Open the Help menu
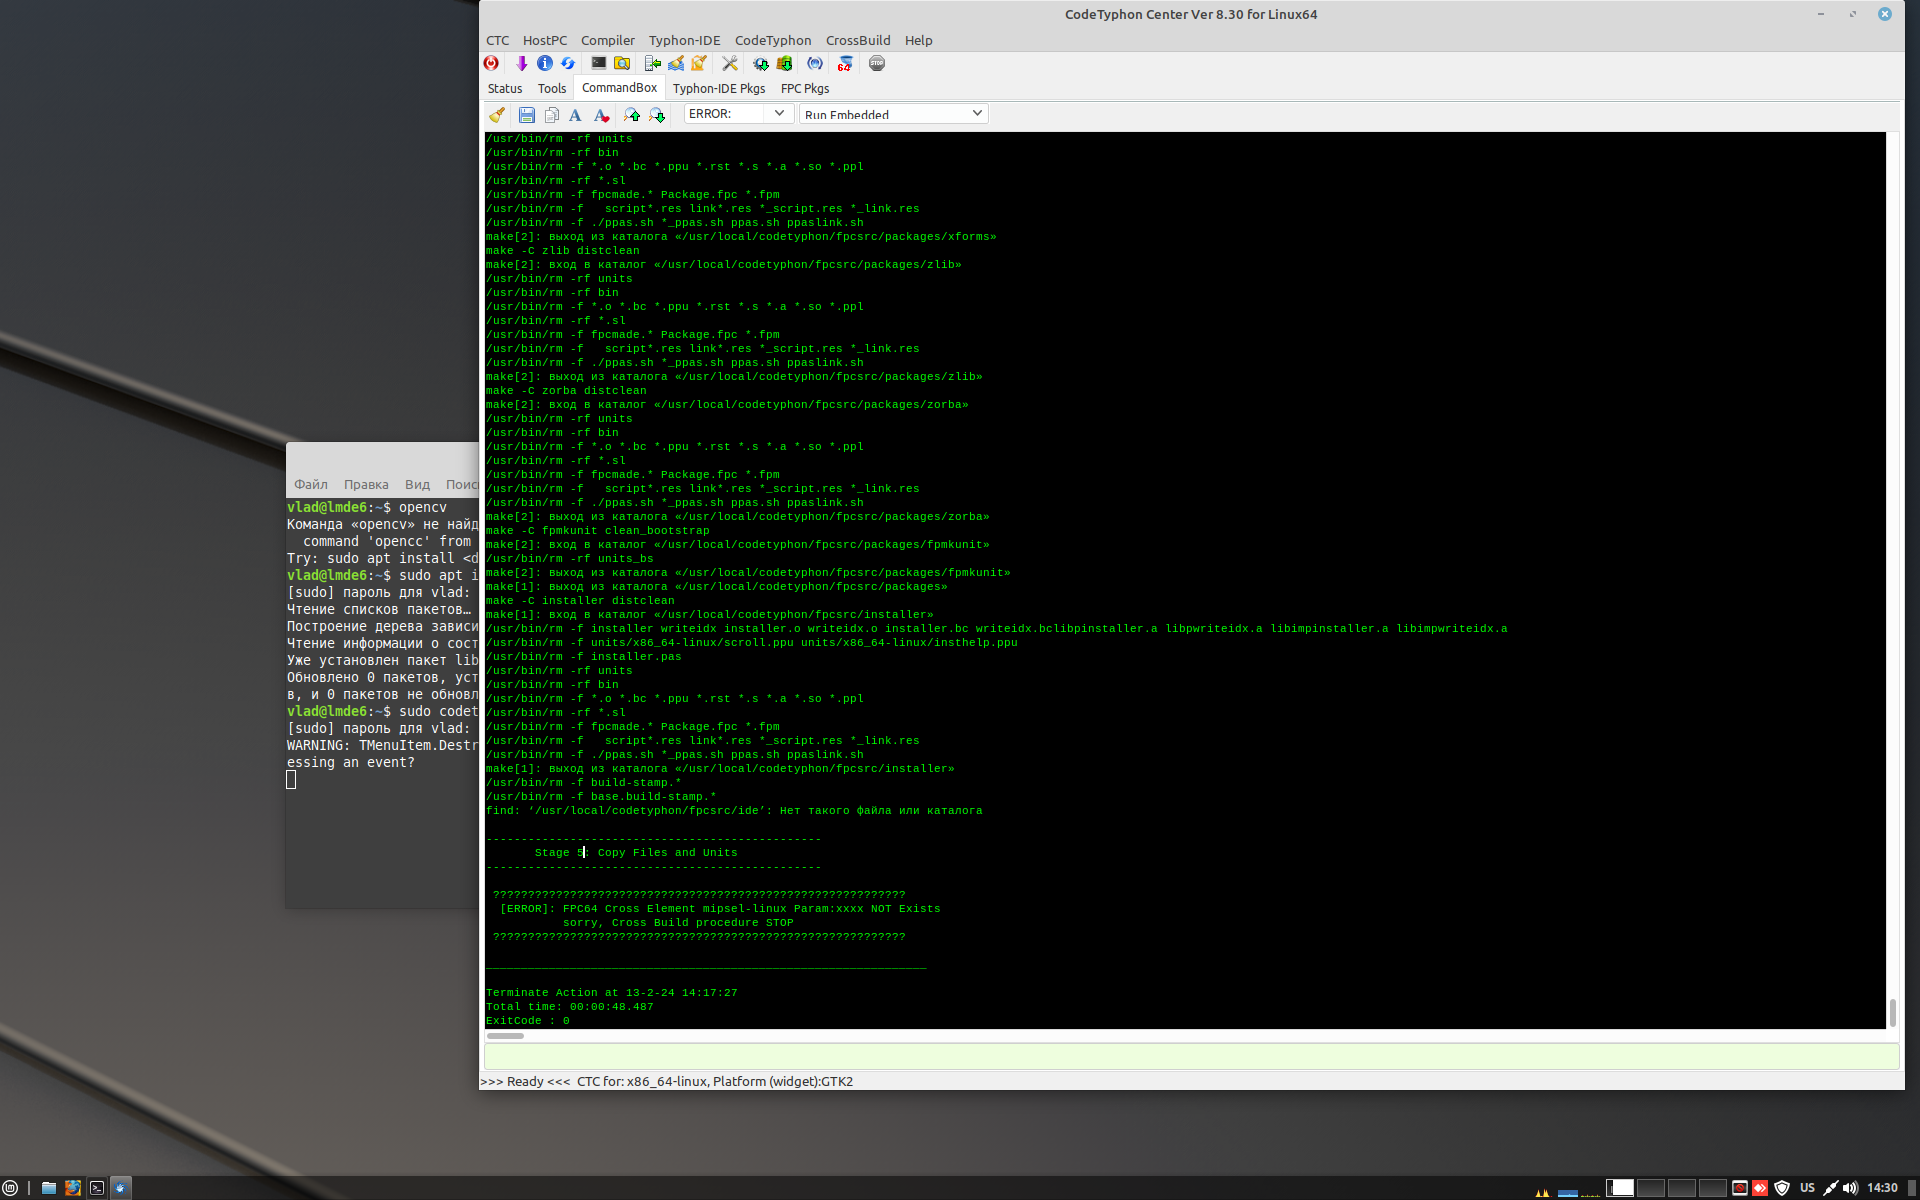Viewport: 1920px width, 1200px height. pos(918,40)
